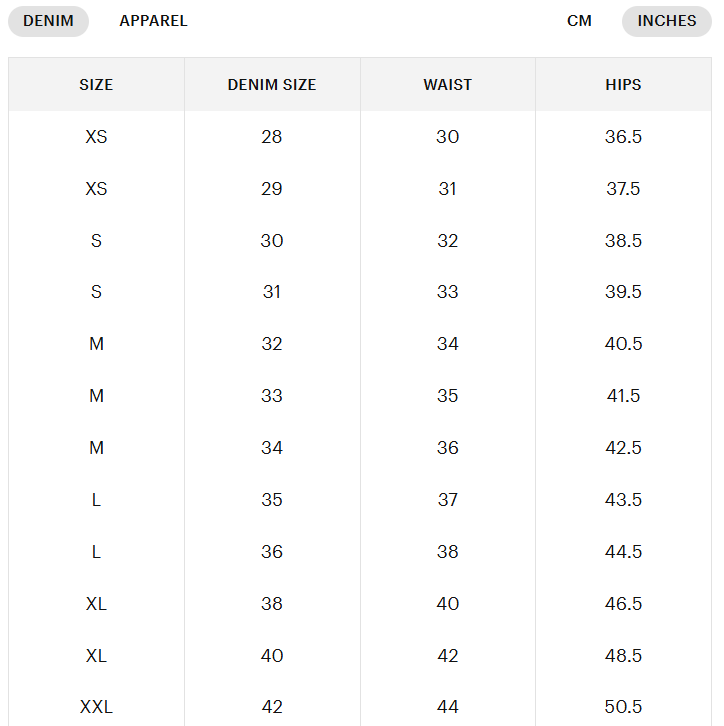Click denim size 28 in the table
This screenshot has height=726, width=724.
coord(272,137)
